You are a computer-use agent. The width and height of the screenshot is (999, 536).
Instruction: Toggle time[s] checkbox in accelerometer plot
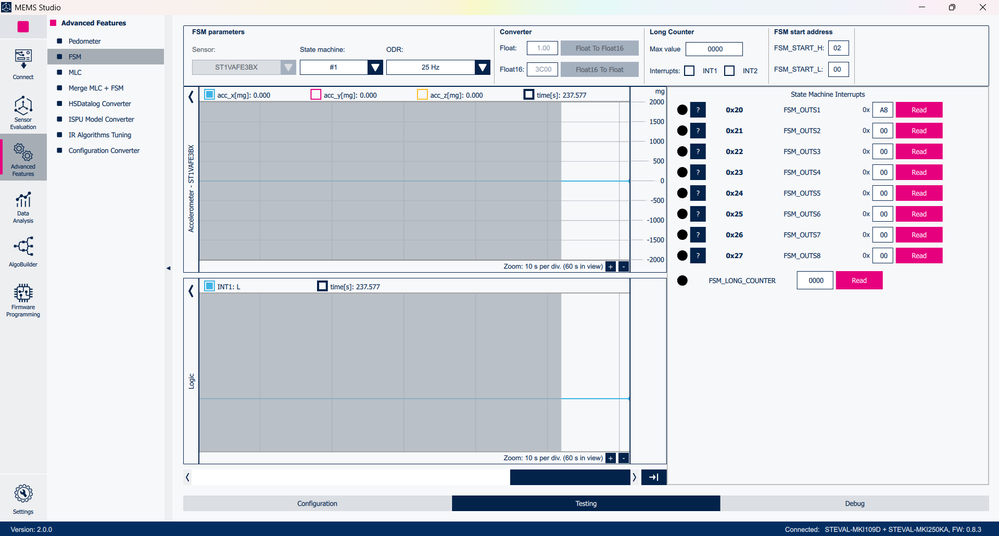[x=528, y=94]
